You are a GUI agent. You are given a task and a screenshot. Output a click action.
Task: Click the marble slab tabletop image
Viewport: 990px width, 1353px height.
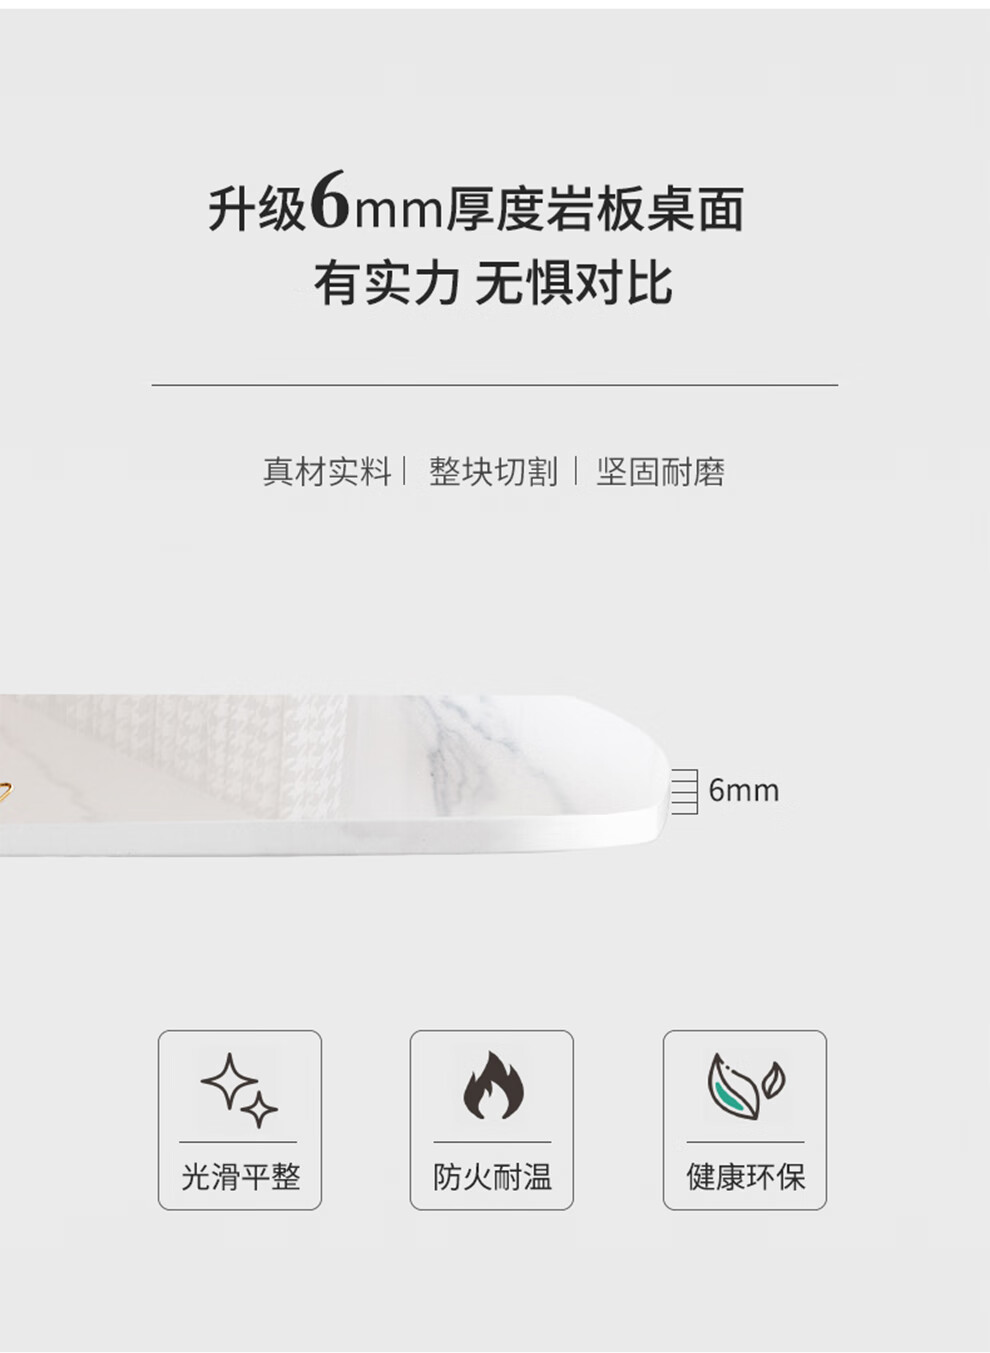tap(334, 775)
